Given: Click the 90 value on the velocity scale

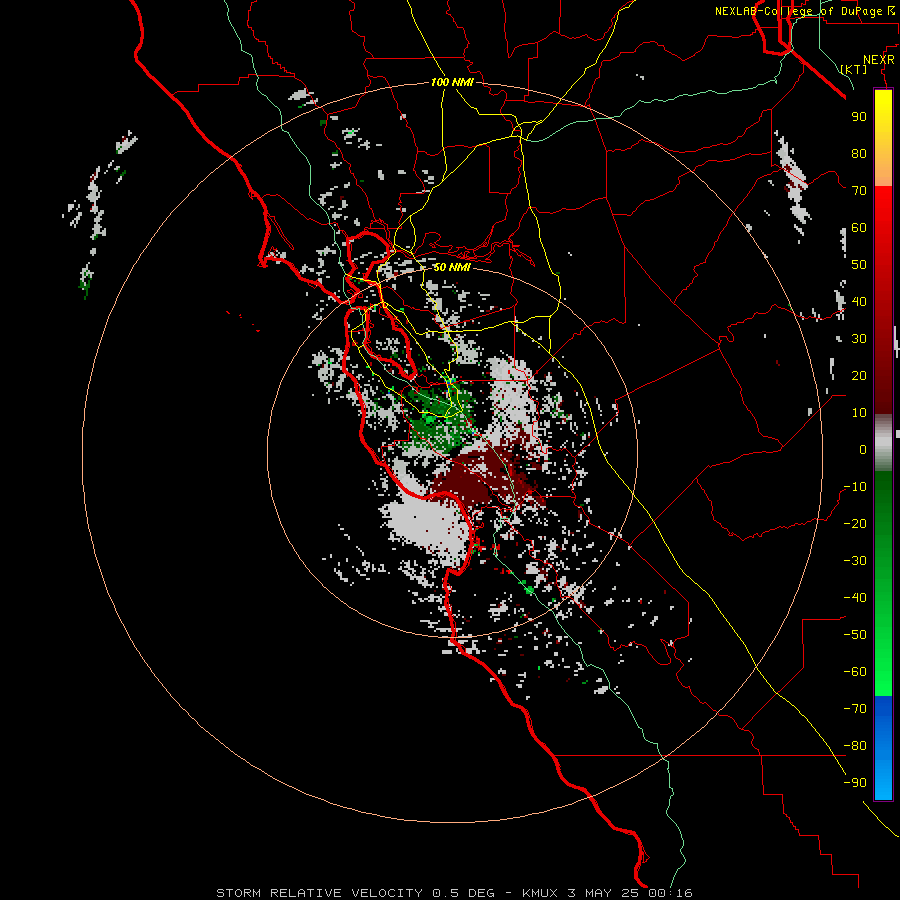Looking at the screenshot, I should [x=859, y=117].
